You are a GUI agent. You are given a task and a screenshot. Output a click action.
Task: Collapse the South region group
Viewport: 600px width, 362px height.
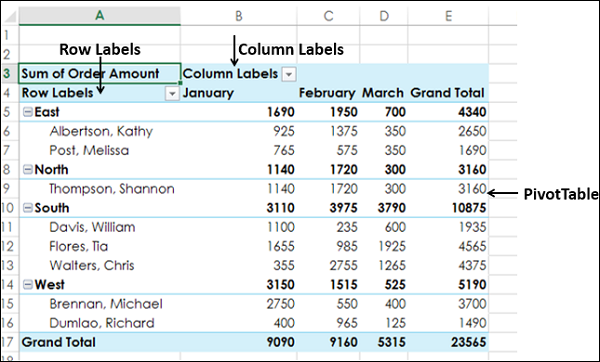pos(28,207)
